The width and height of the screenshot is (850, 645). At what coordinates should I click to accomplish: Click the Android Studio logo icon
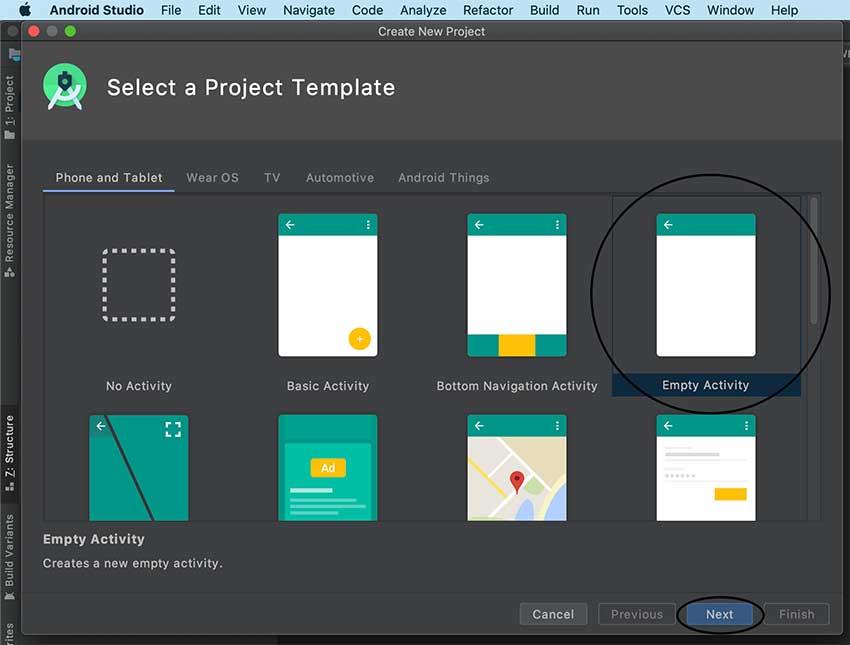[x=65, y=87]
